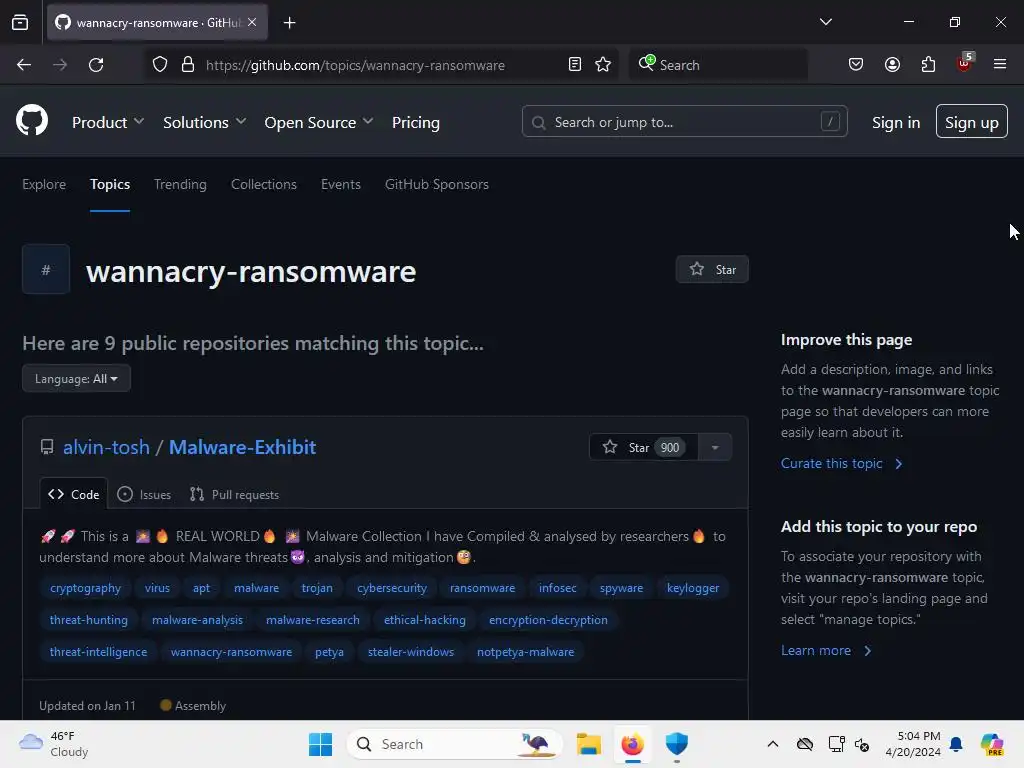Viewport: 1024px width, 768px height.
Task: Click the hash topic icon
Action: click(46, 269)
